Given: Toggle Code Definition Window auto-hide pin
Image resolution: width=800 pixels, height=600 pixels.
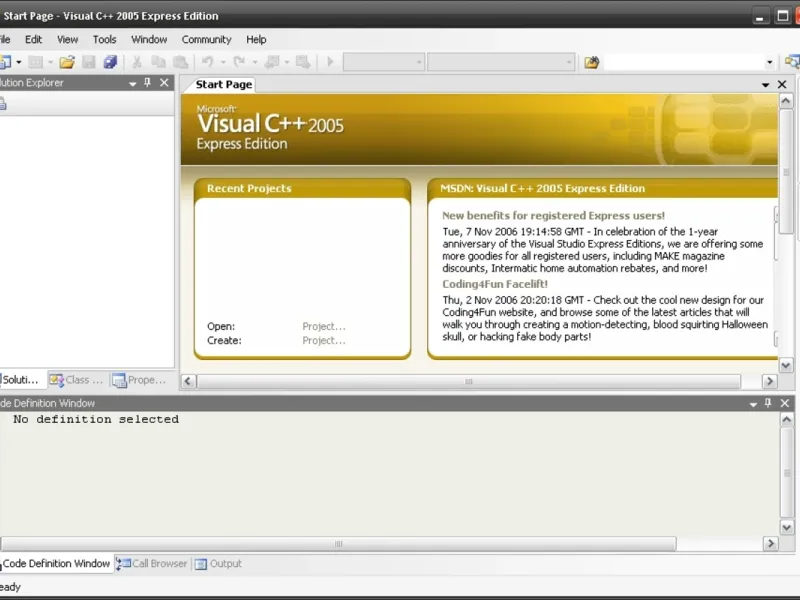Looking at the screenshot, I should point(768,403).
